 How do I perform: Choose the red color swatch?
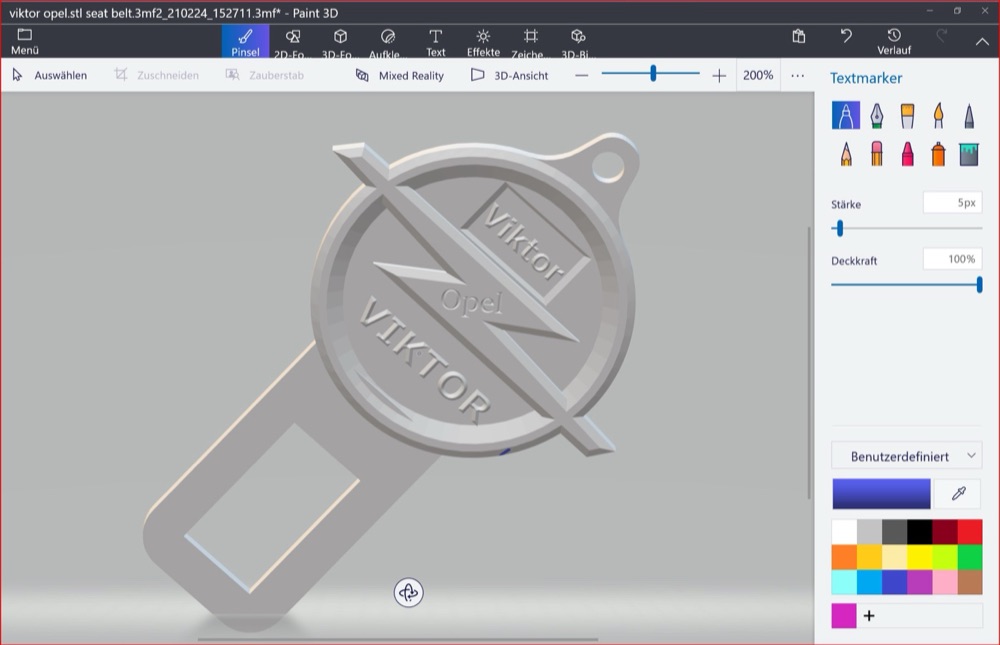(969, 531)
